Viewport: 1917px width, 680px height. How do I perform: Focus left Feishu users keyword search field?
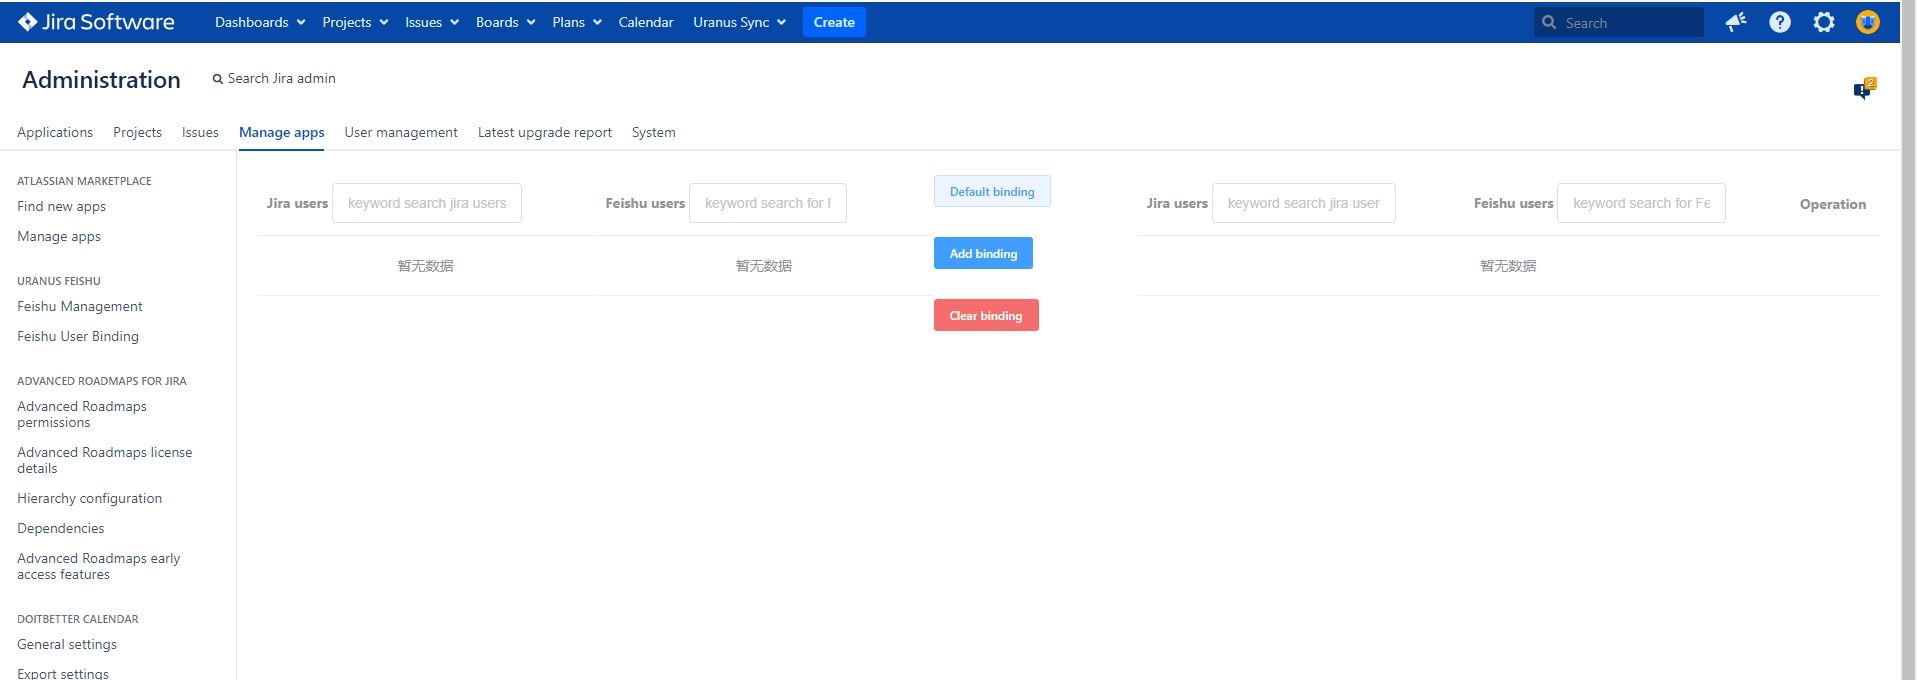pos(768,203)
